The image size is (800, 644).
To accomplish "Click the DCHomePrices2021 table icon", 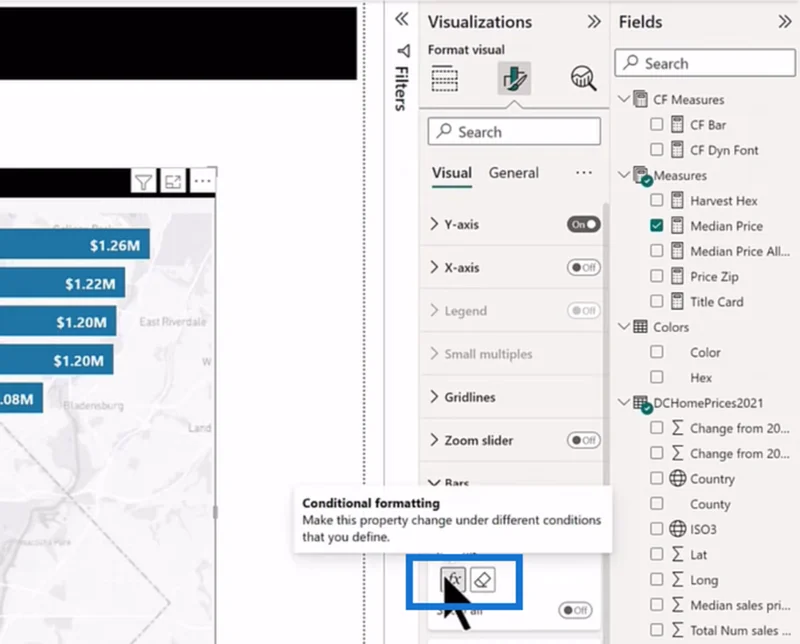I will tap(641, 404).
